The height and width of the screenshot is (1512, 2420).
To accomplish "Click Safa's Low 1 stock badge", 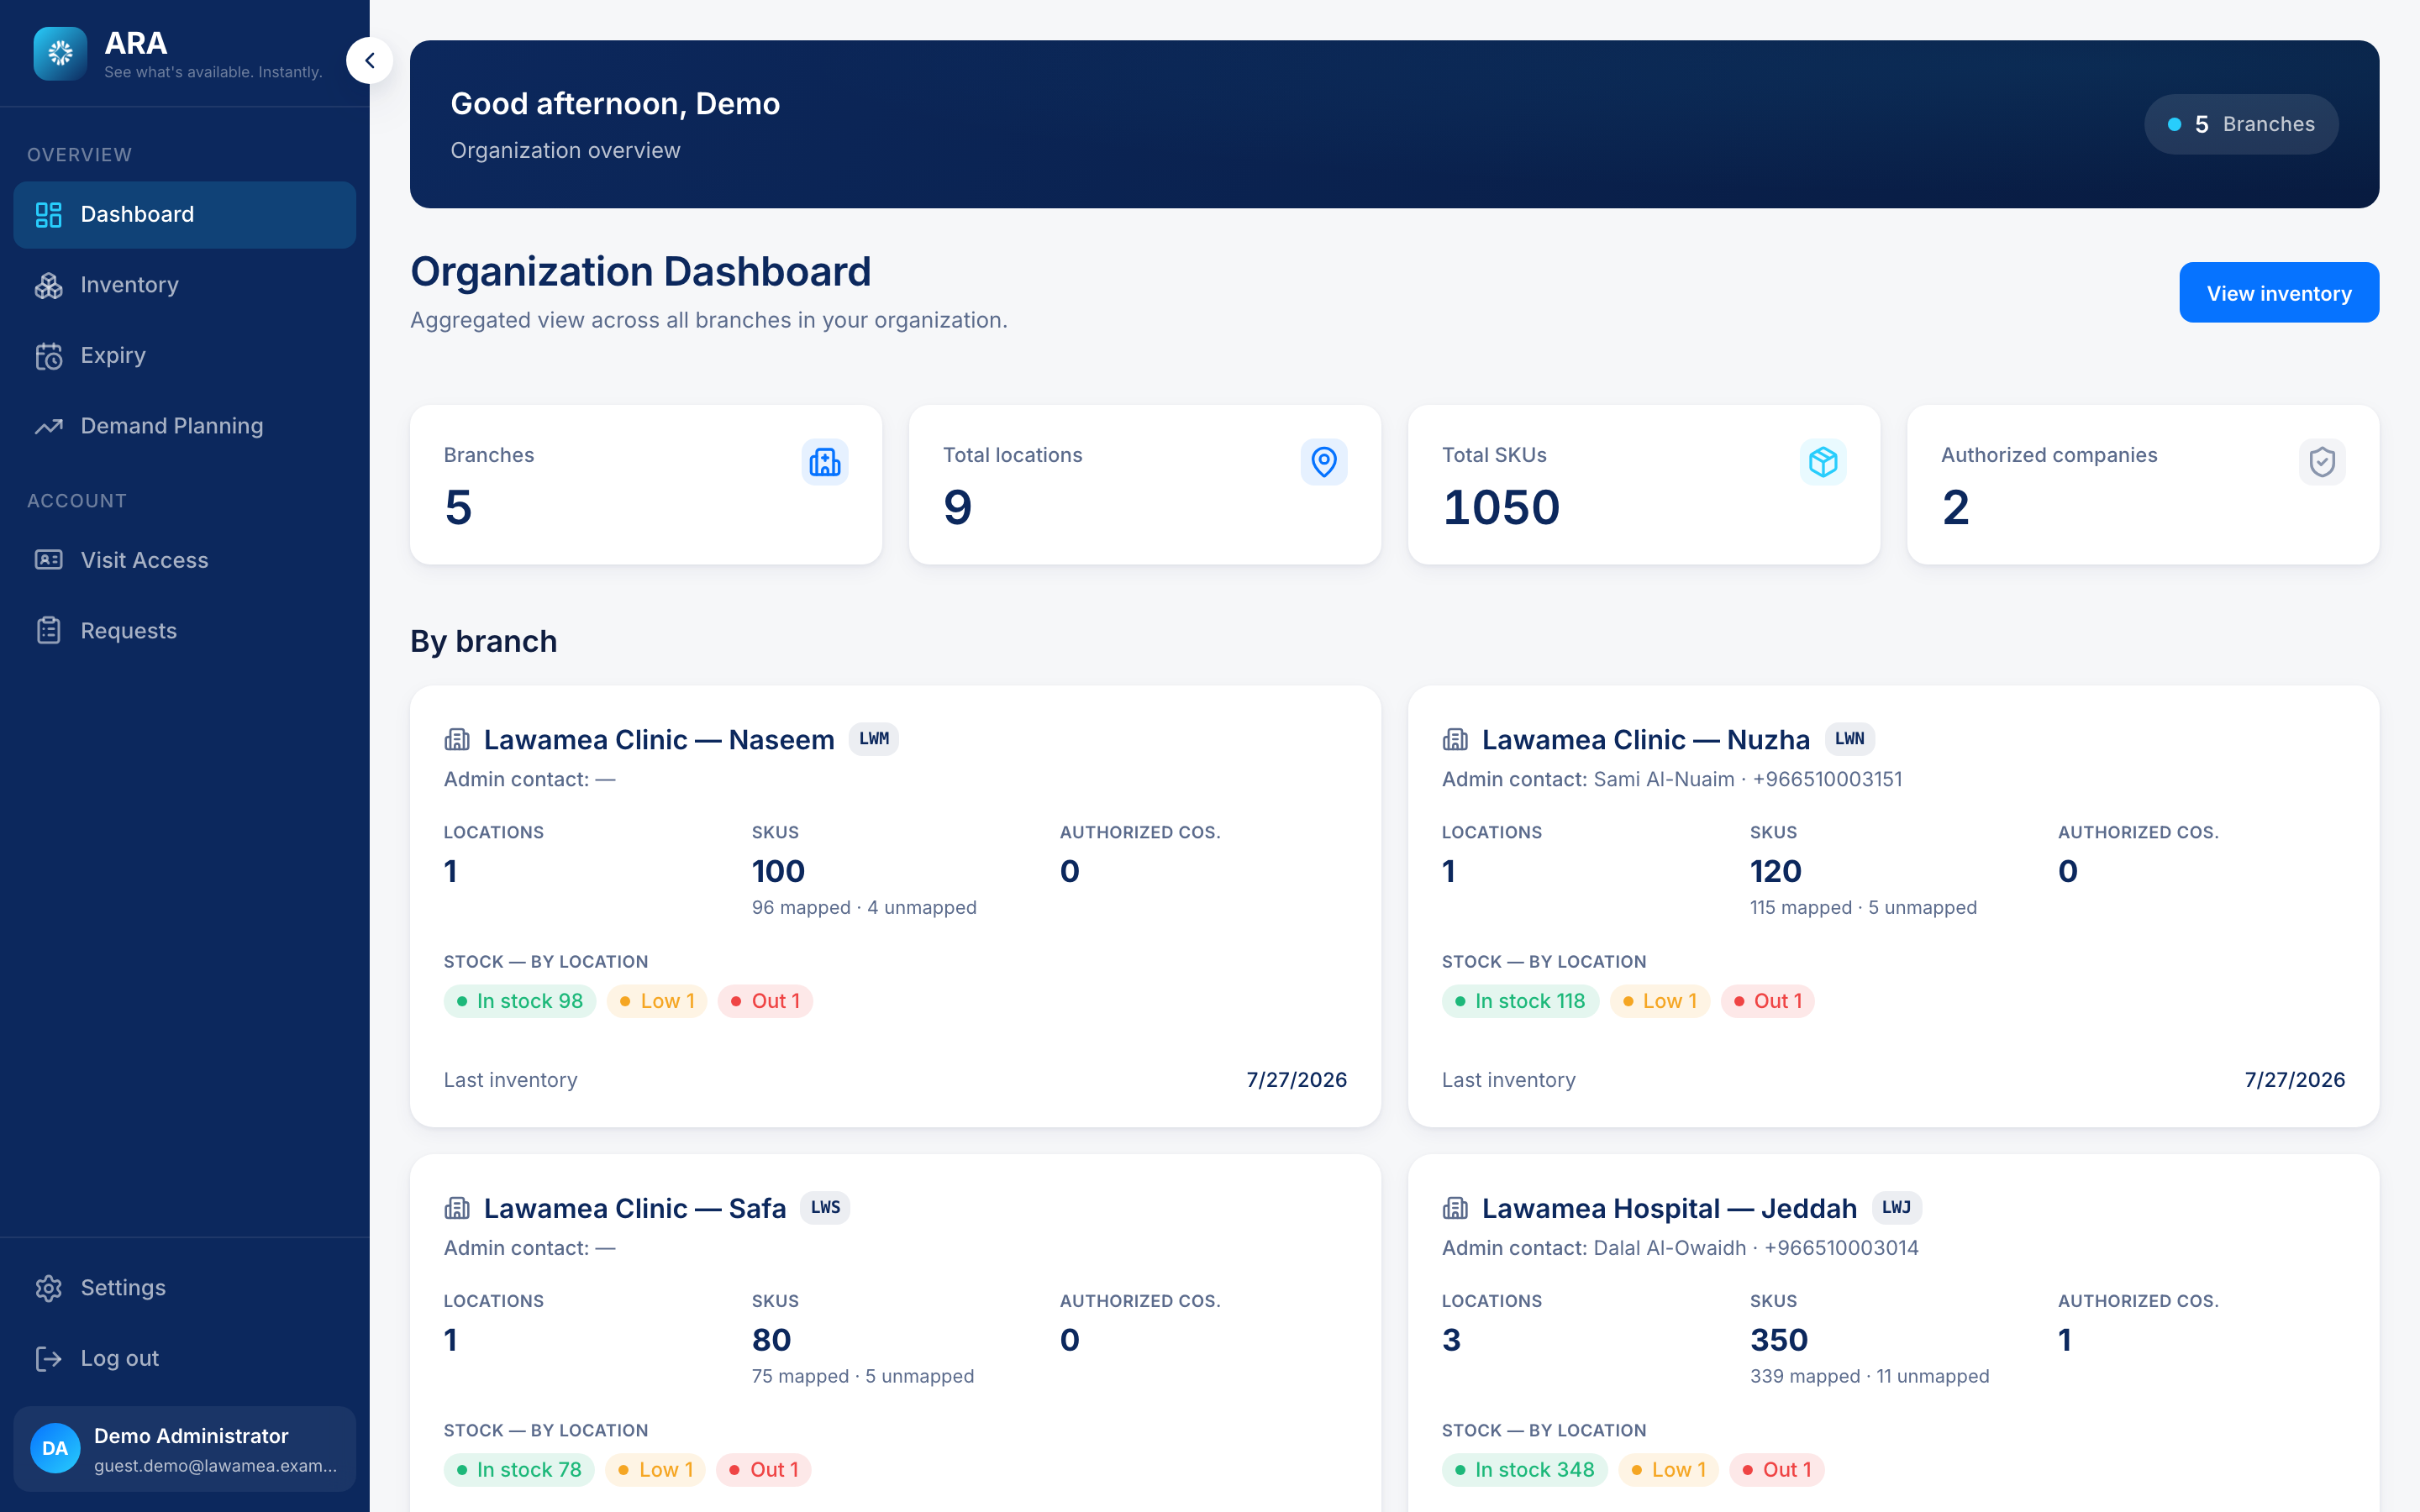I will [656, 1470].
